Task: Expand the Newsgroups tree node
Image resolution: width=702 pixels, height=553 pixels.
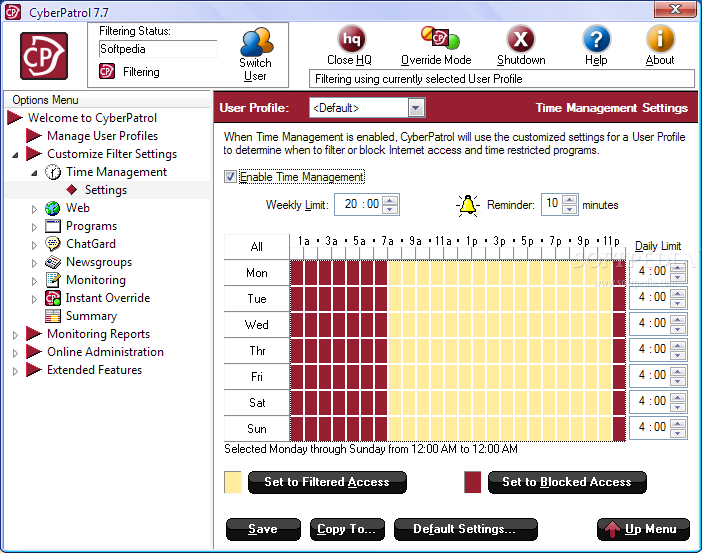Action: 34,263
